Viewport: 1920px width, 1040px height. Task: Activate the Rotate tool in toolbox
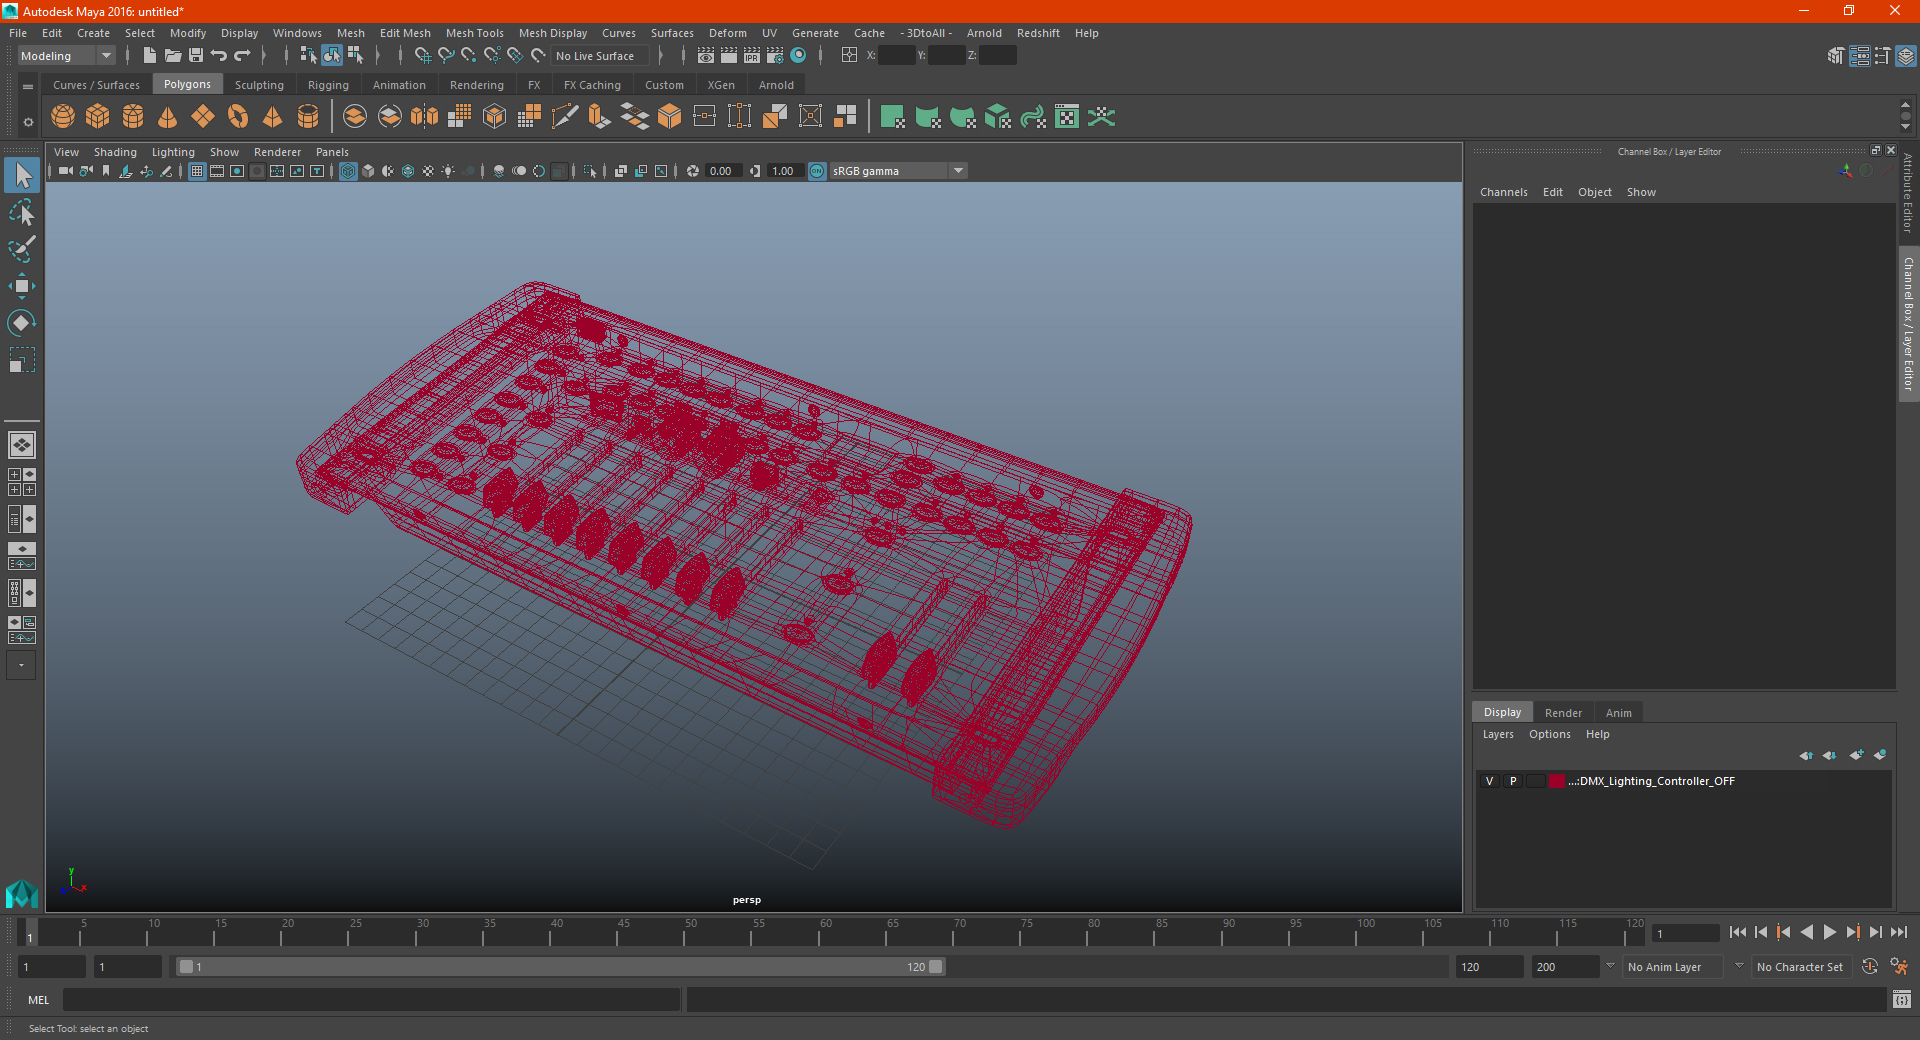[21, 323]
